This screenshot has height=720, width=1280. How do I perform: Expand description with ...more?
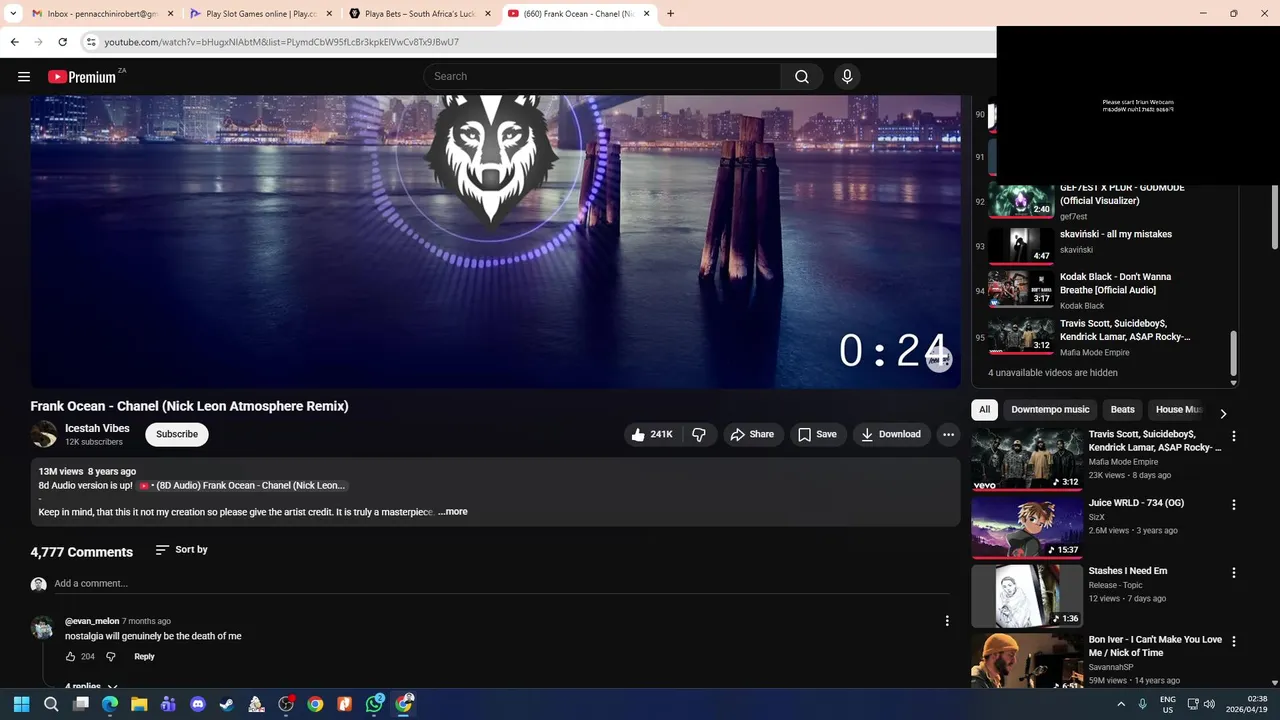pos(452,512)
